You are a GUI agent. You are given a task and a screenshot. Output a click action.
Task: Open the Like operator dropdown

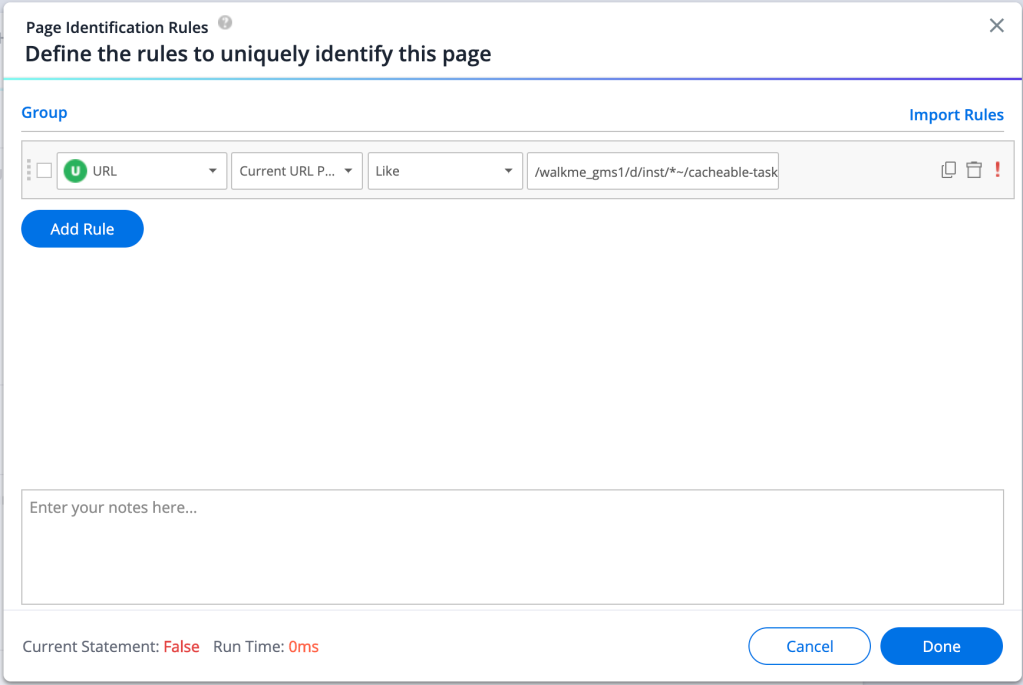pyautogui.click(x=445, y=171)
